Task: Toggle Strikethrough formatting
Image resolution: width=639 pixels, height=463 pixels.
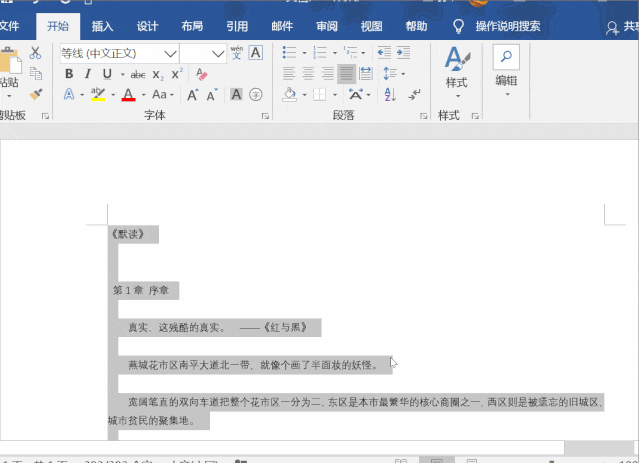Action: (138, 75)
